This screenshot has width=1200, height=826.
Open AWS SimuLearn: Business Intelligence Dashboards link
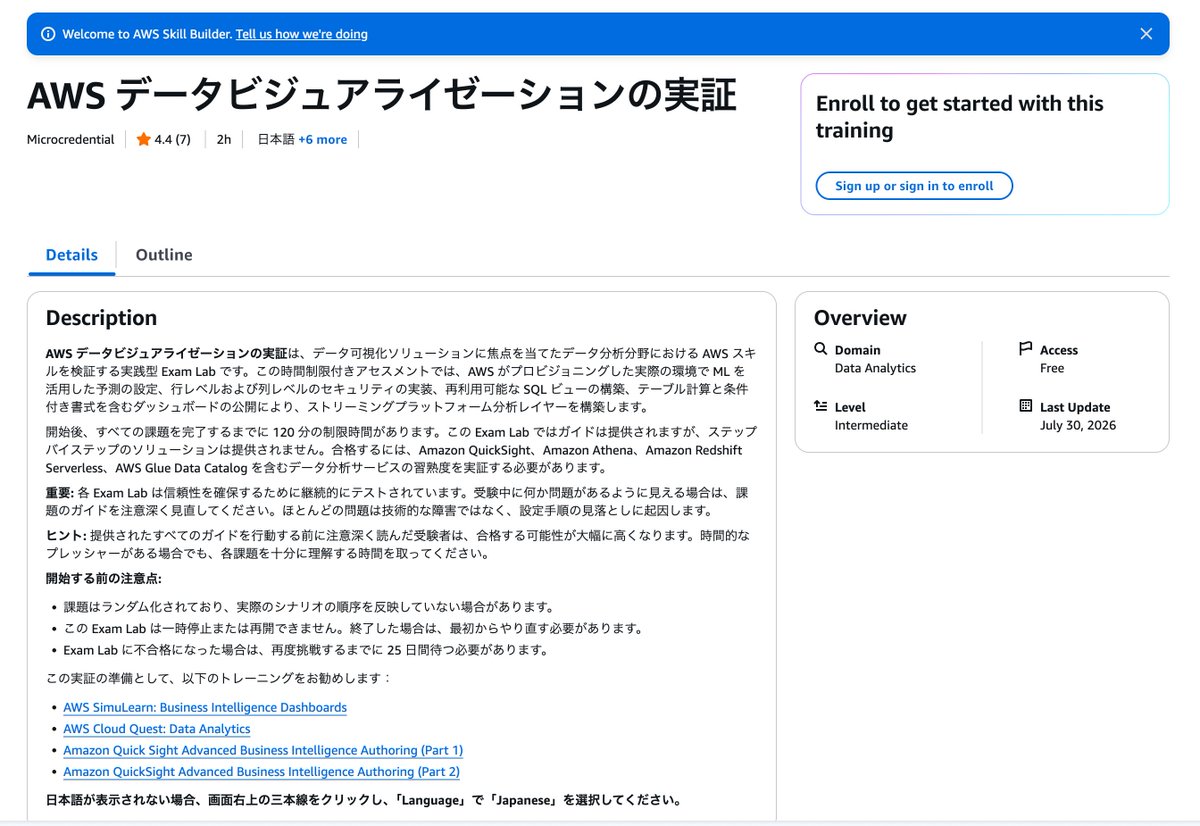(205, 707)
